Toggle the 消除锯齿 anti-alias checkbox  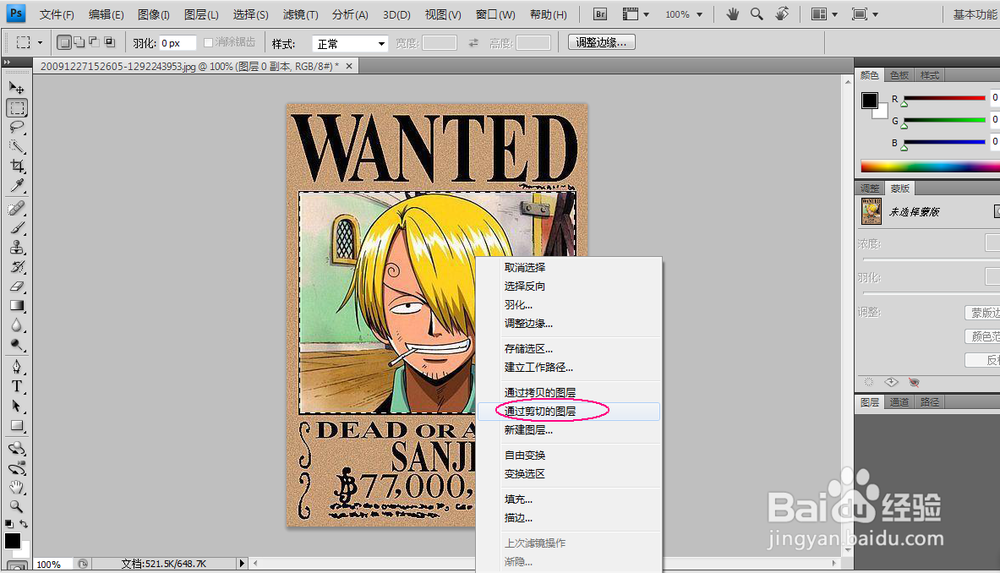[208, 43]
